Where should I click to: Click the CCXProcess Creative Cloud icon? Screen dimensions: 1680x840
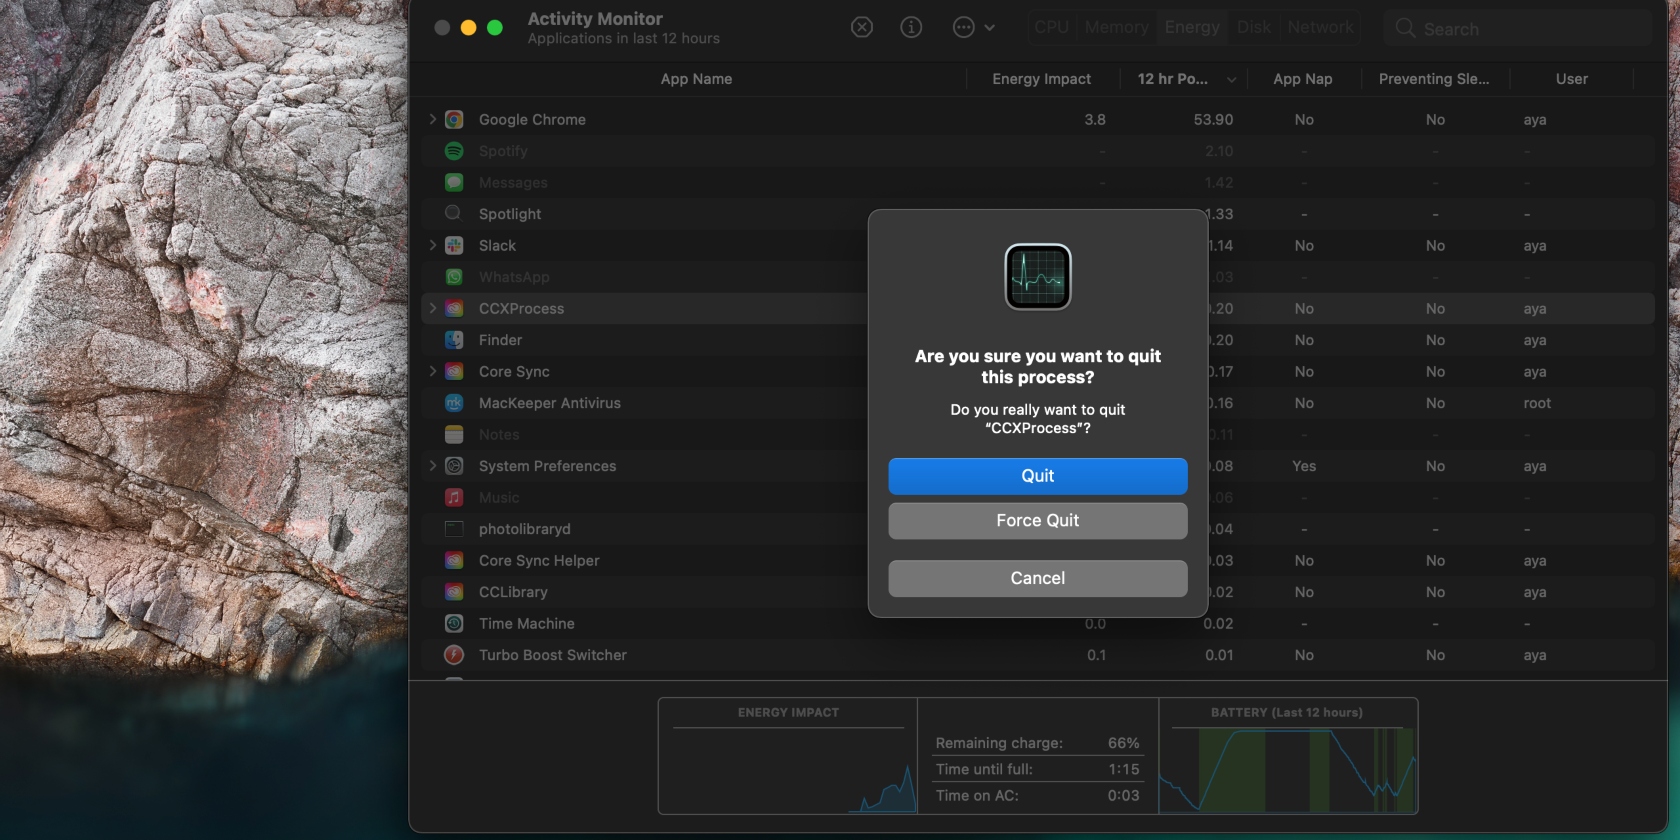[454, 308]
